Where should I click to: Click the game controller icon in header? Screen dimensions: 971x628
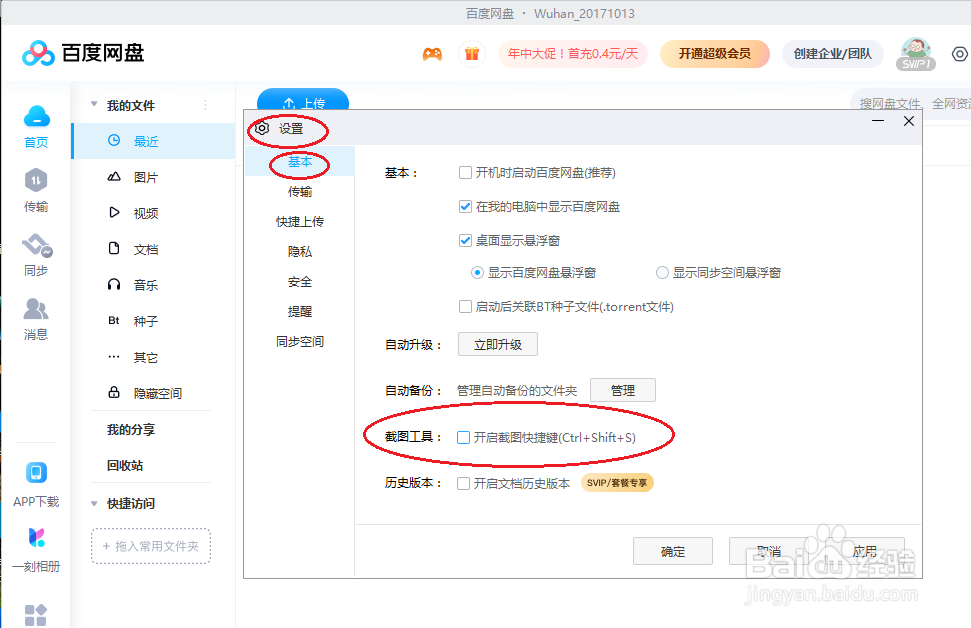pos(432,55)
